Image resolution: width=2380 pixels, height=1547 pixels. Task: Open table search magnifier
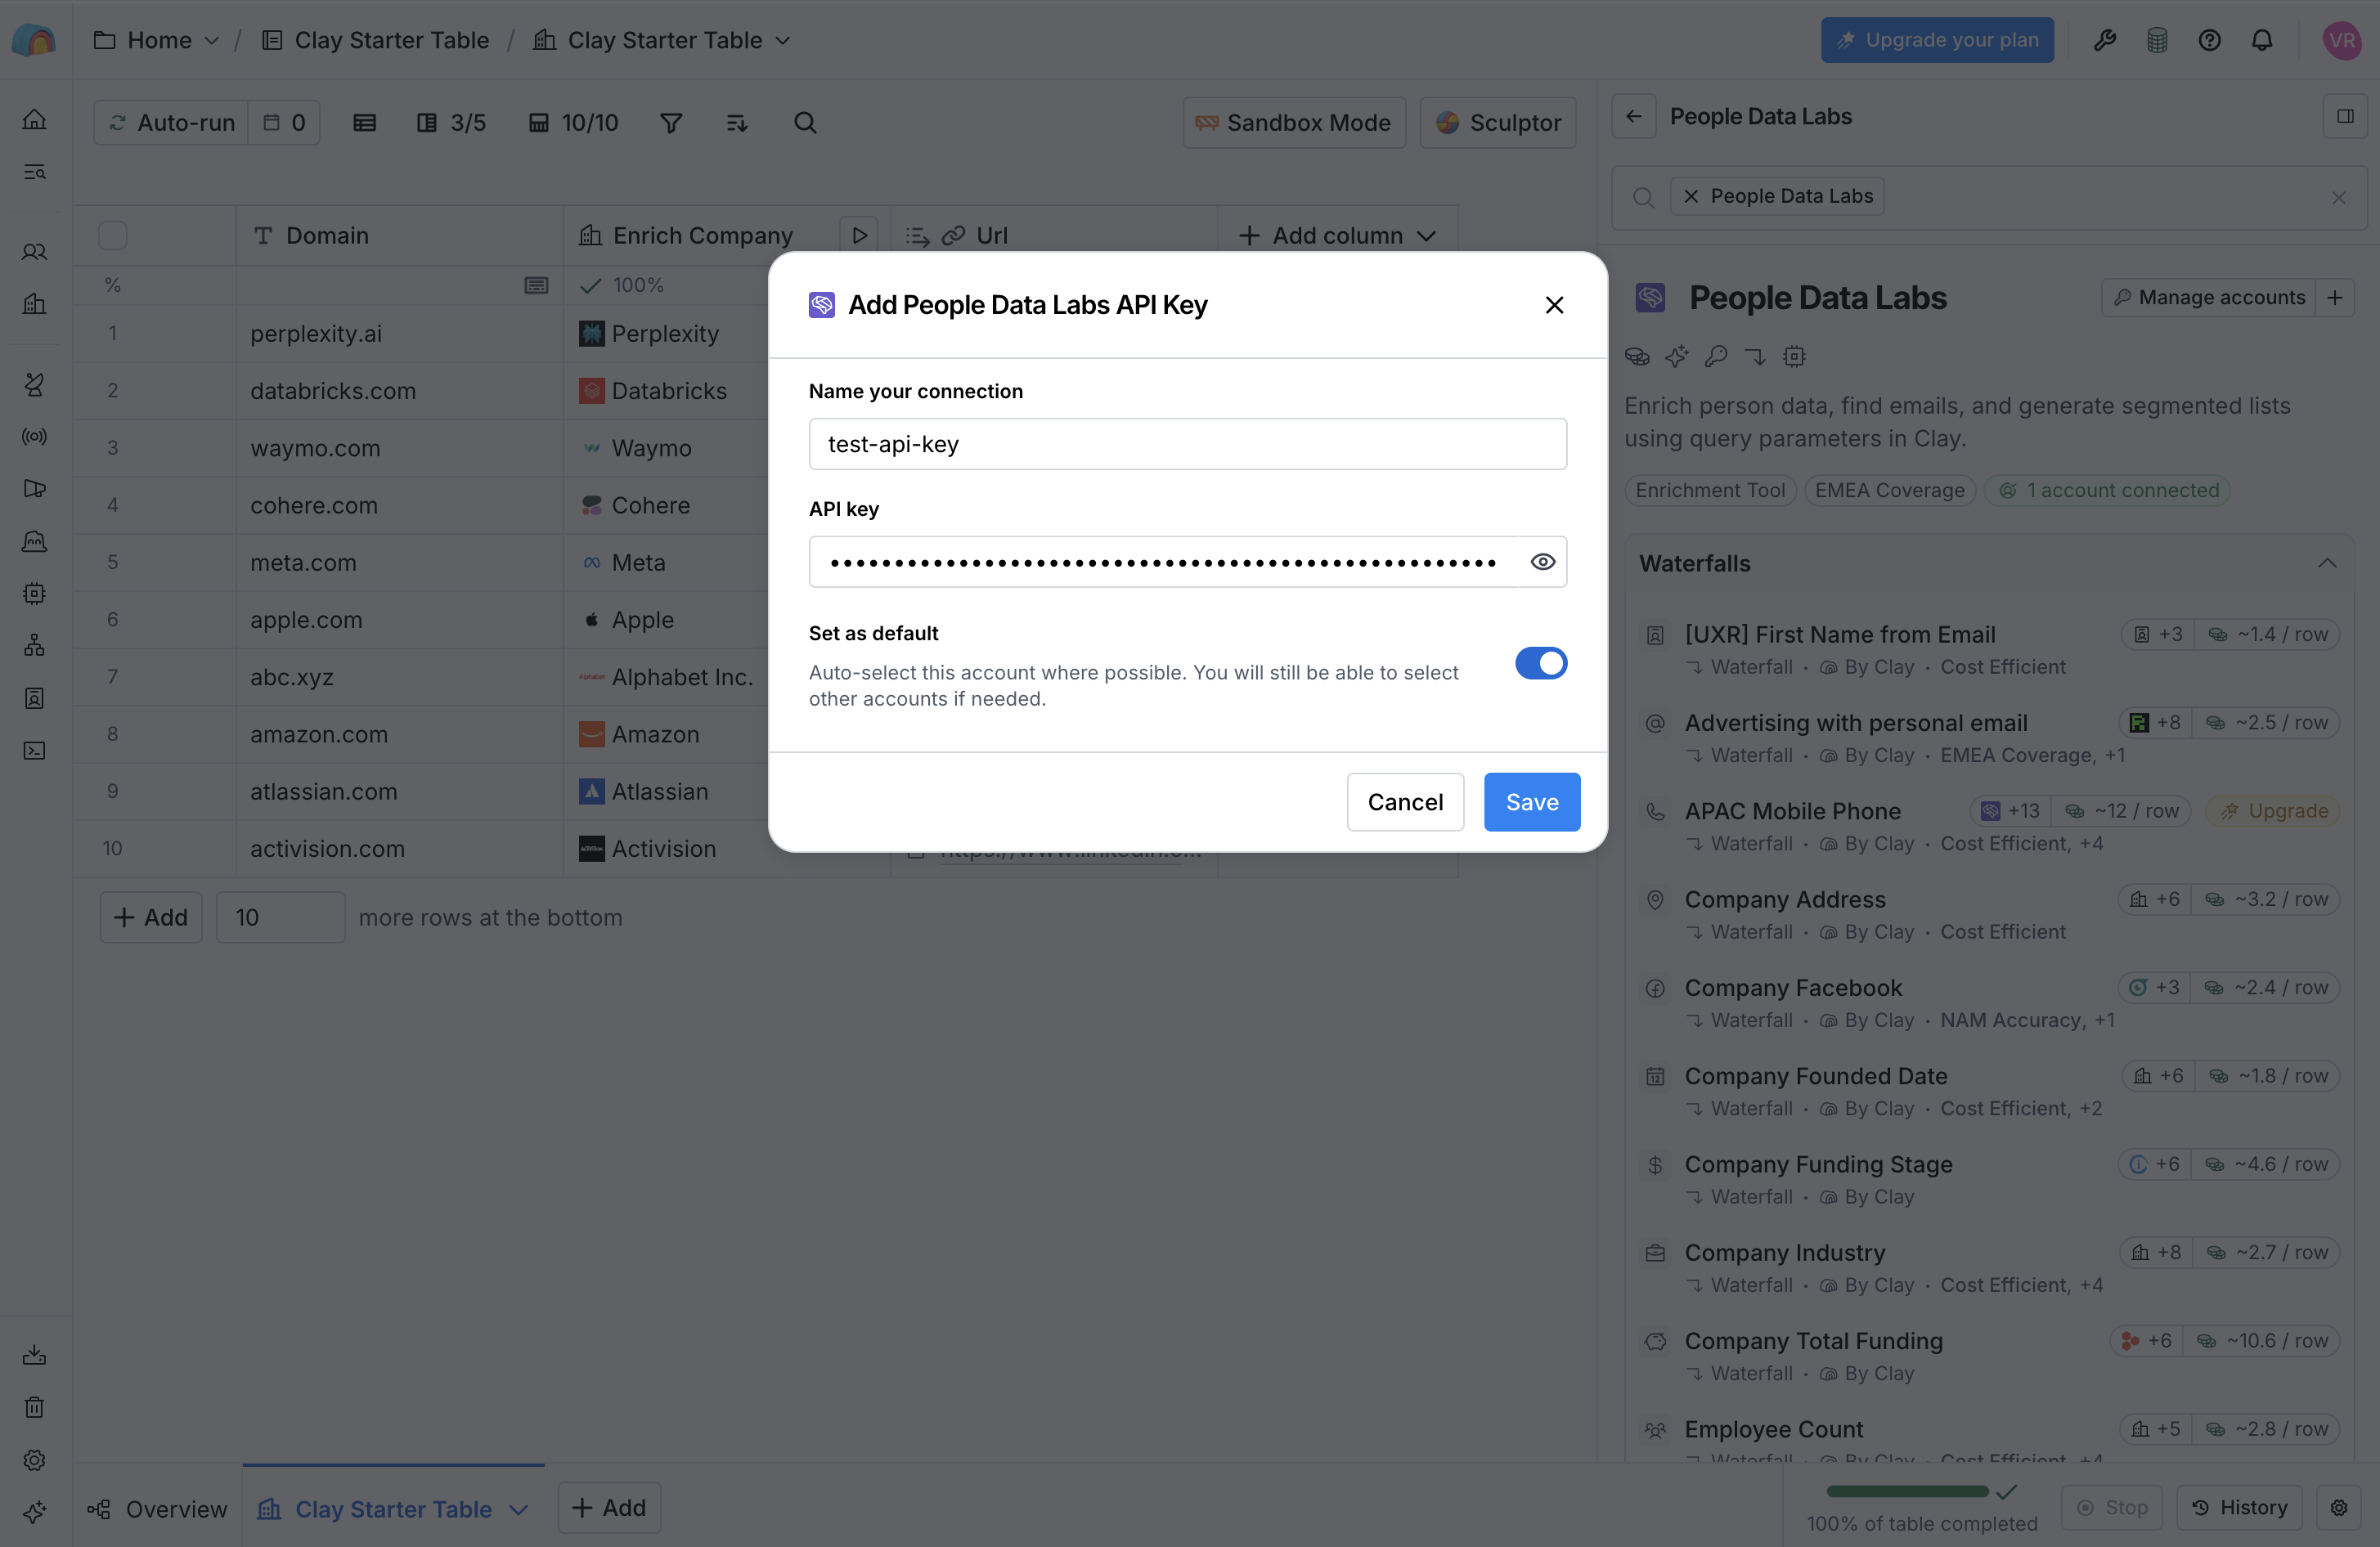click(805, 122)
